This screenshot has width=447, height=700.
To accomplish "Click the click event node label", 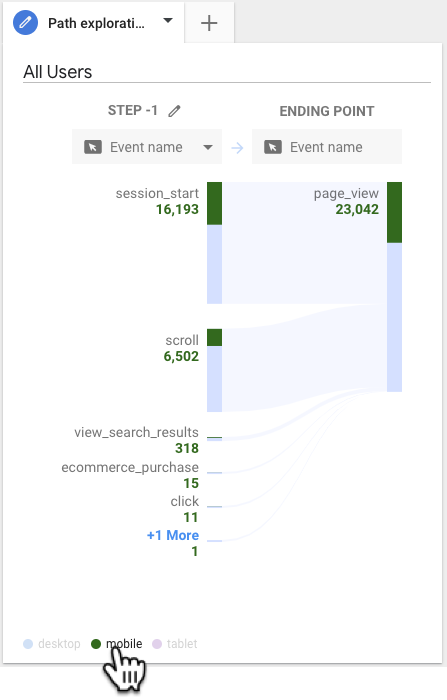I will click(184, 501).
